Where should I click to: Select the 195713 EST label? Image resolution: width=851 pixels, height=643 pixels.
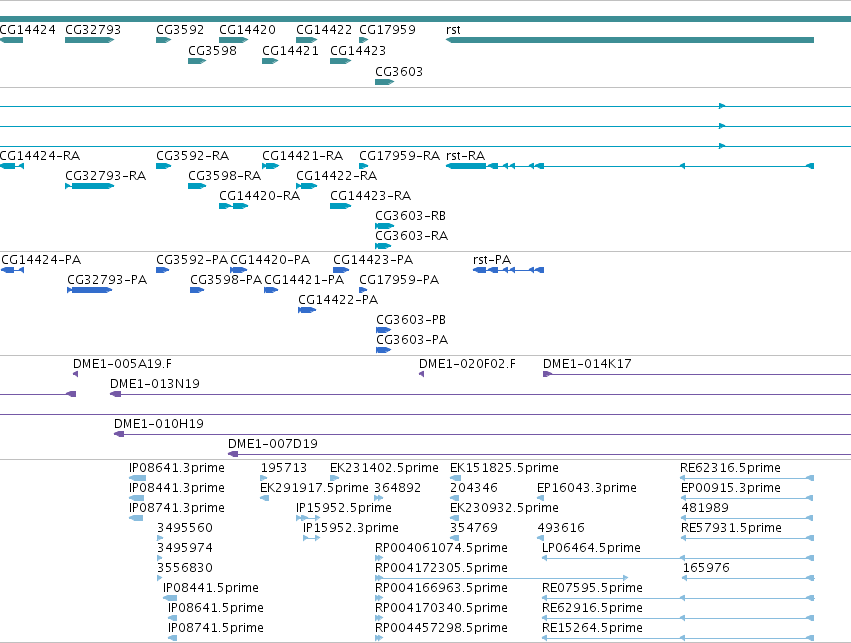[284, 468]
